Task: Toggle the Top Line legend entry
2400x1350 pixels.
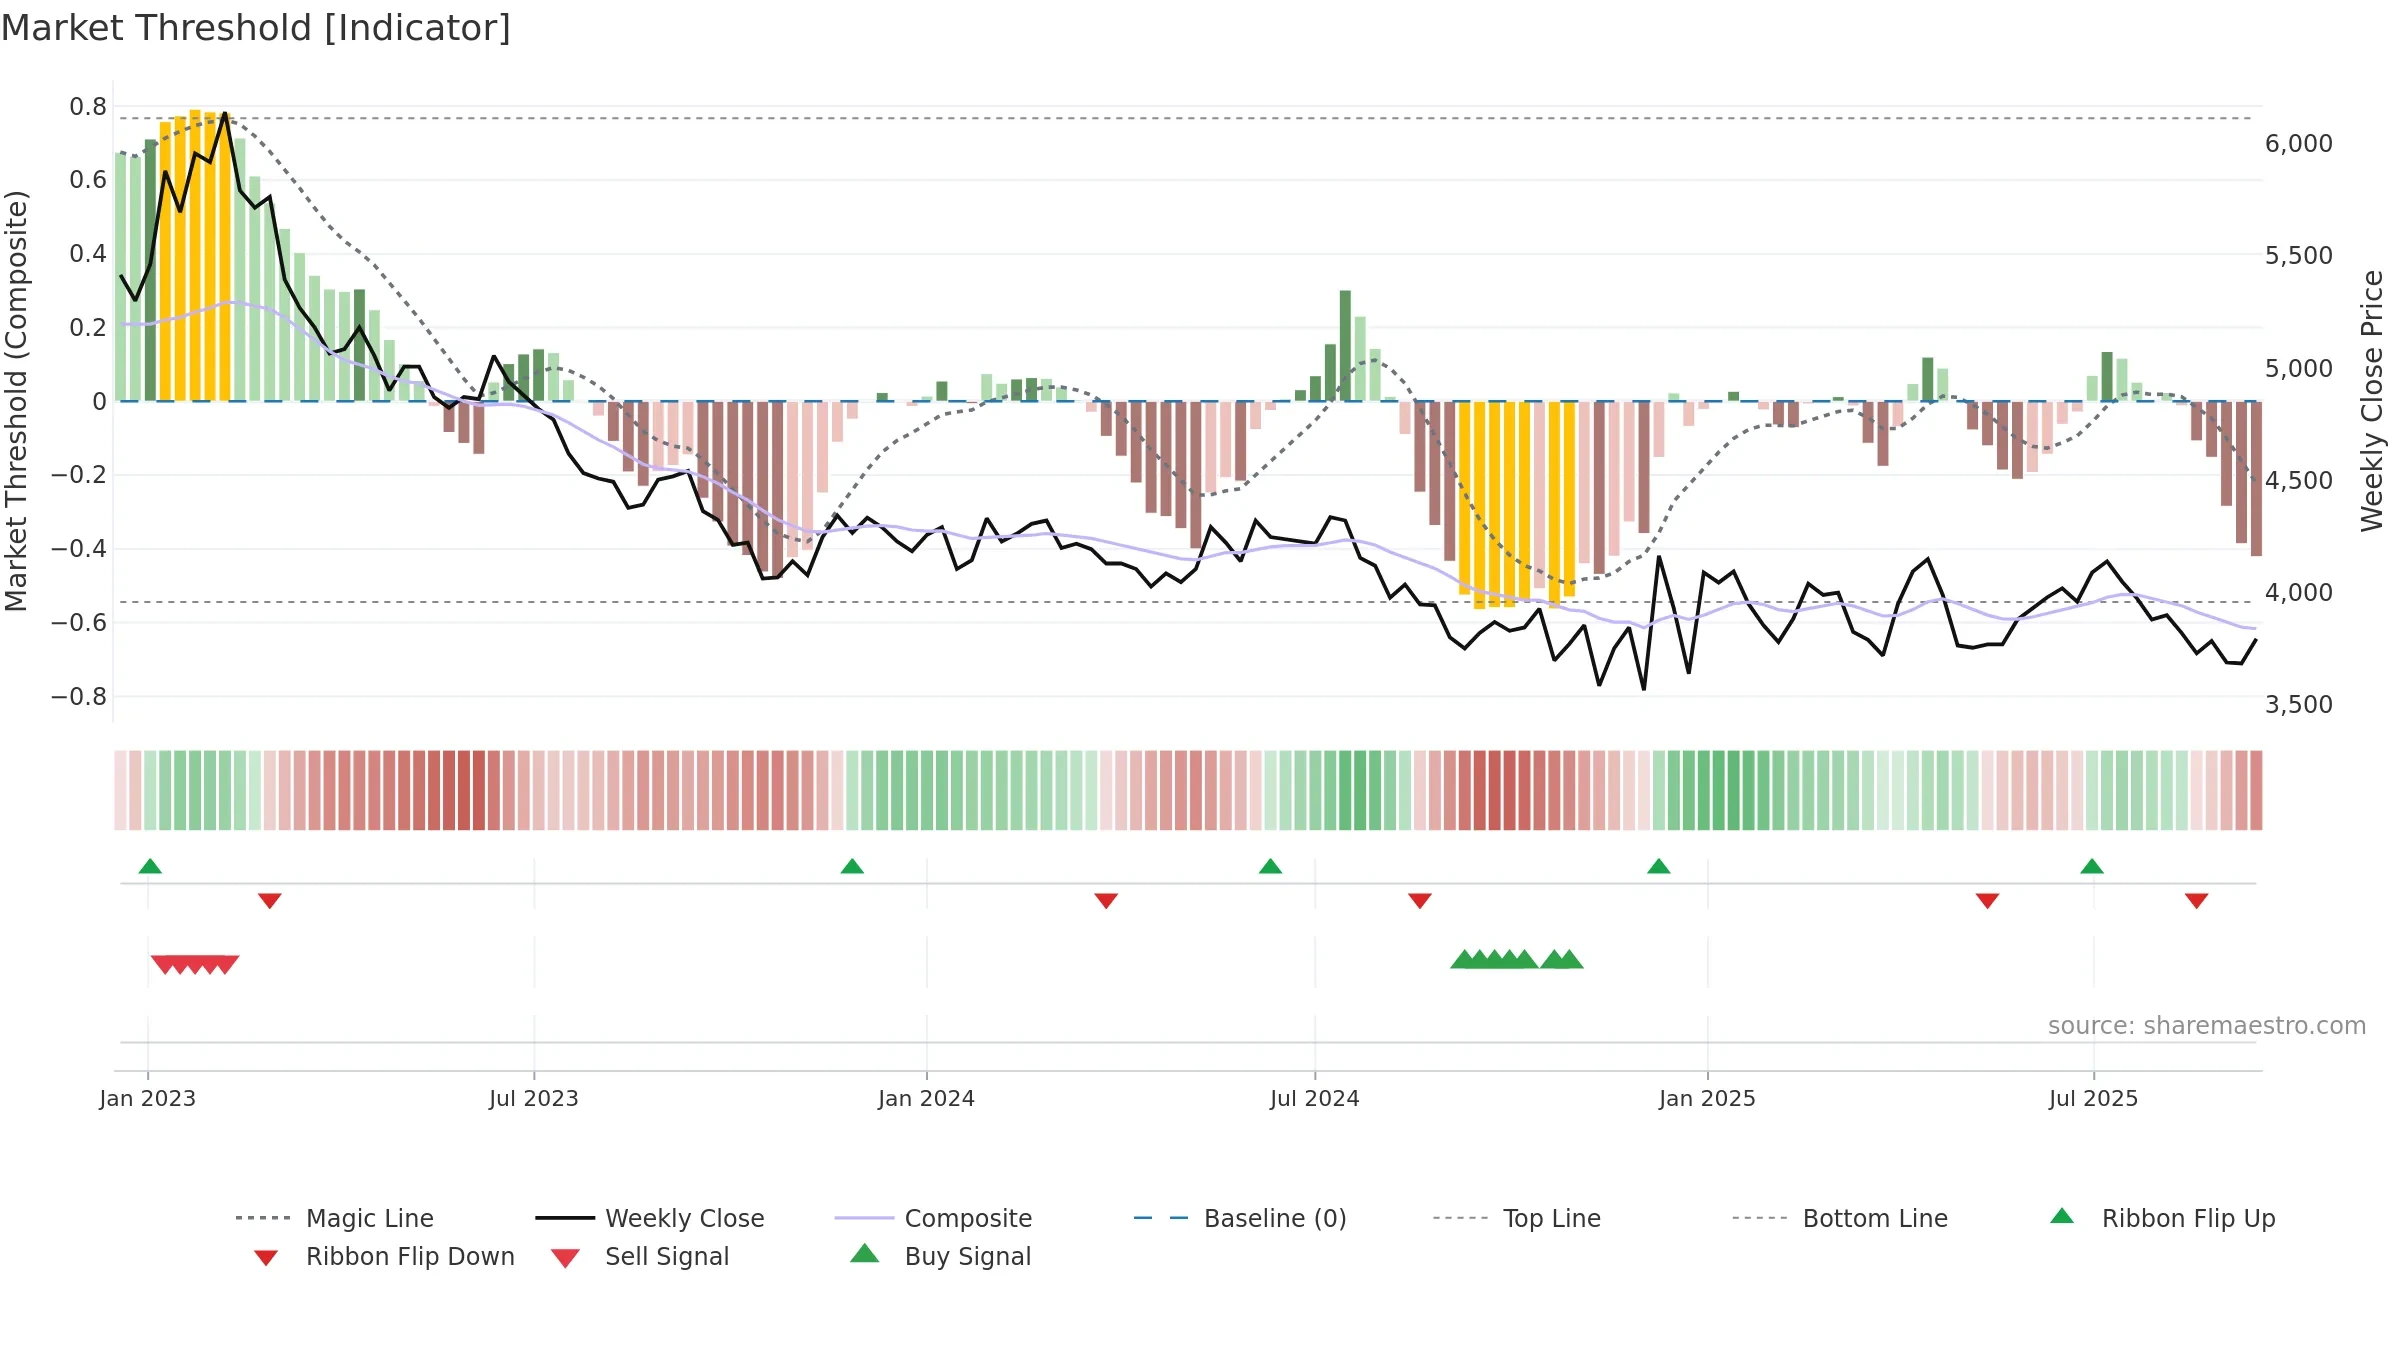Action: coord(1517,1218)
